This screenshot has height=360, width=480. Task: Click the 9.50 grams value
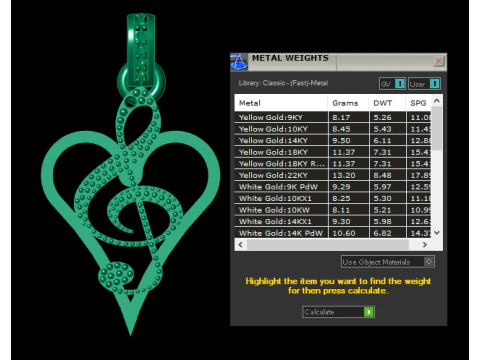[x=341, y=141]
